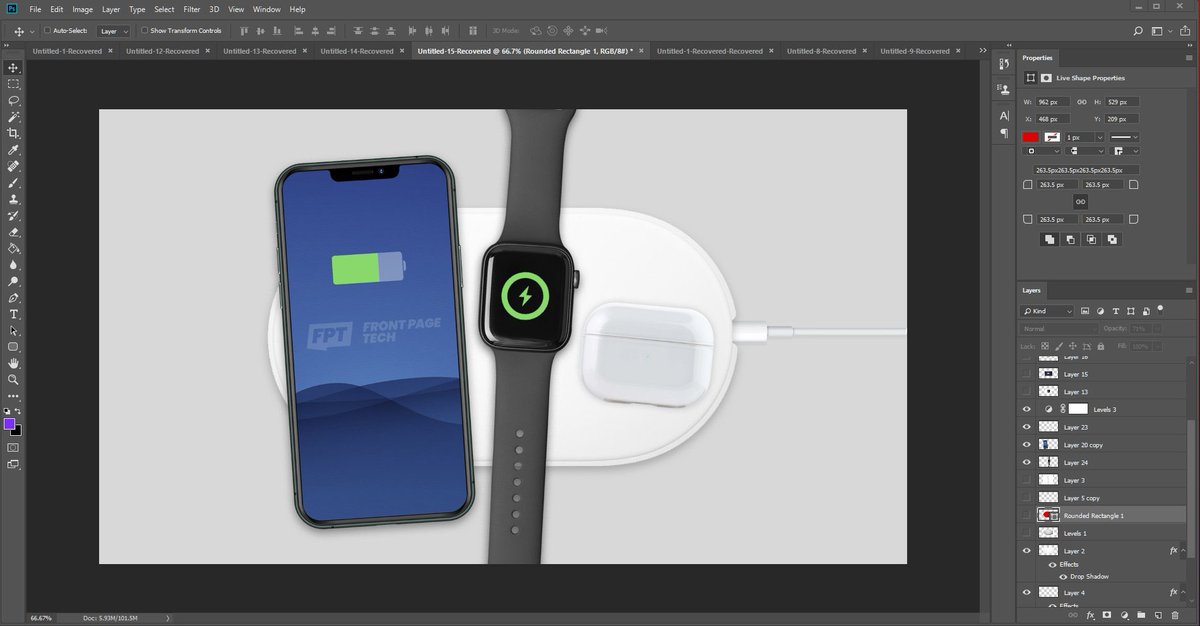
Task: Select the Pen tool
Action: (x=13, y=298)
